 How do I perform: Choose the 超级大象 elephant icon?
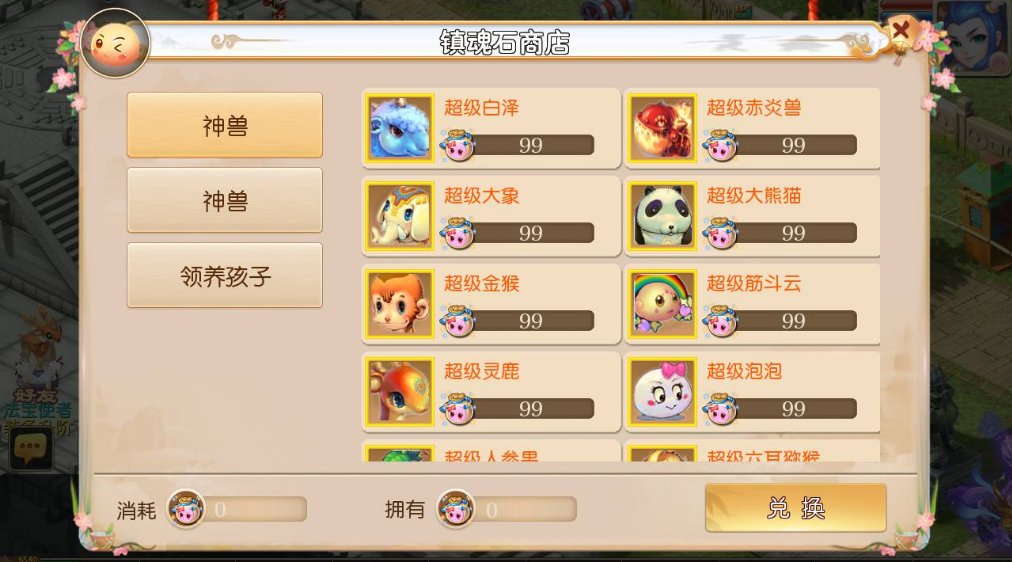pyautogui.click(x=400, y=216)
